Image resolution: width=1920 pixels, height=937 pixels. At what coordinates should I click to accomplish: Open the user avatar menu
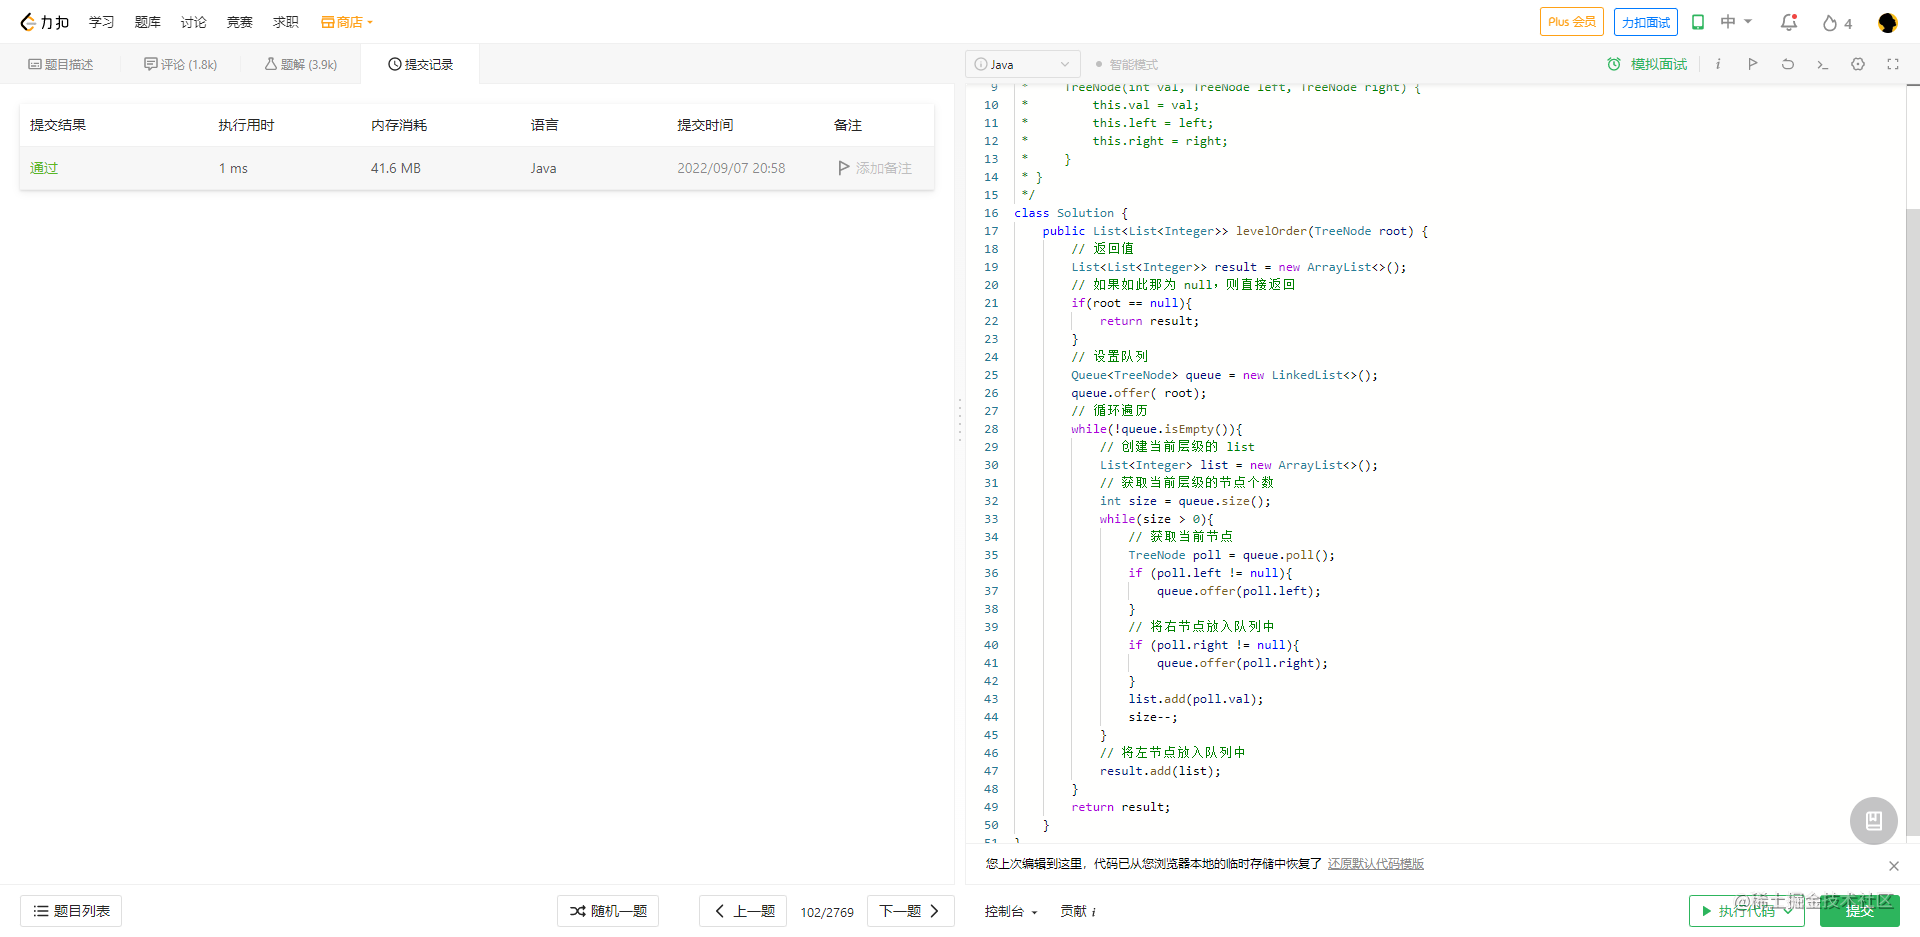(1887, 22)
